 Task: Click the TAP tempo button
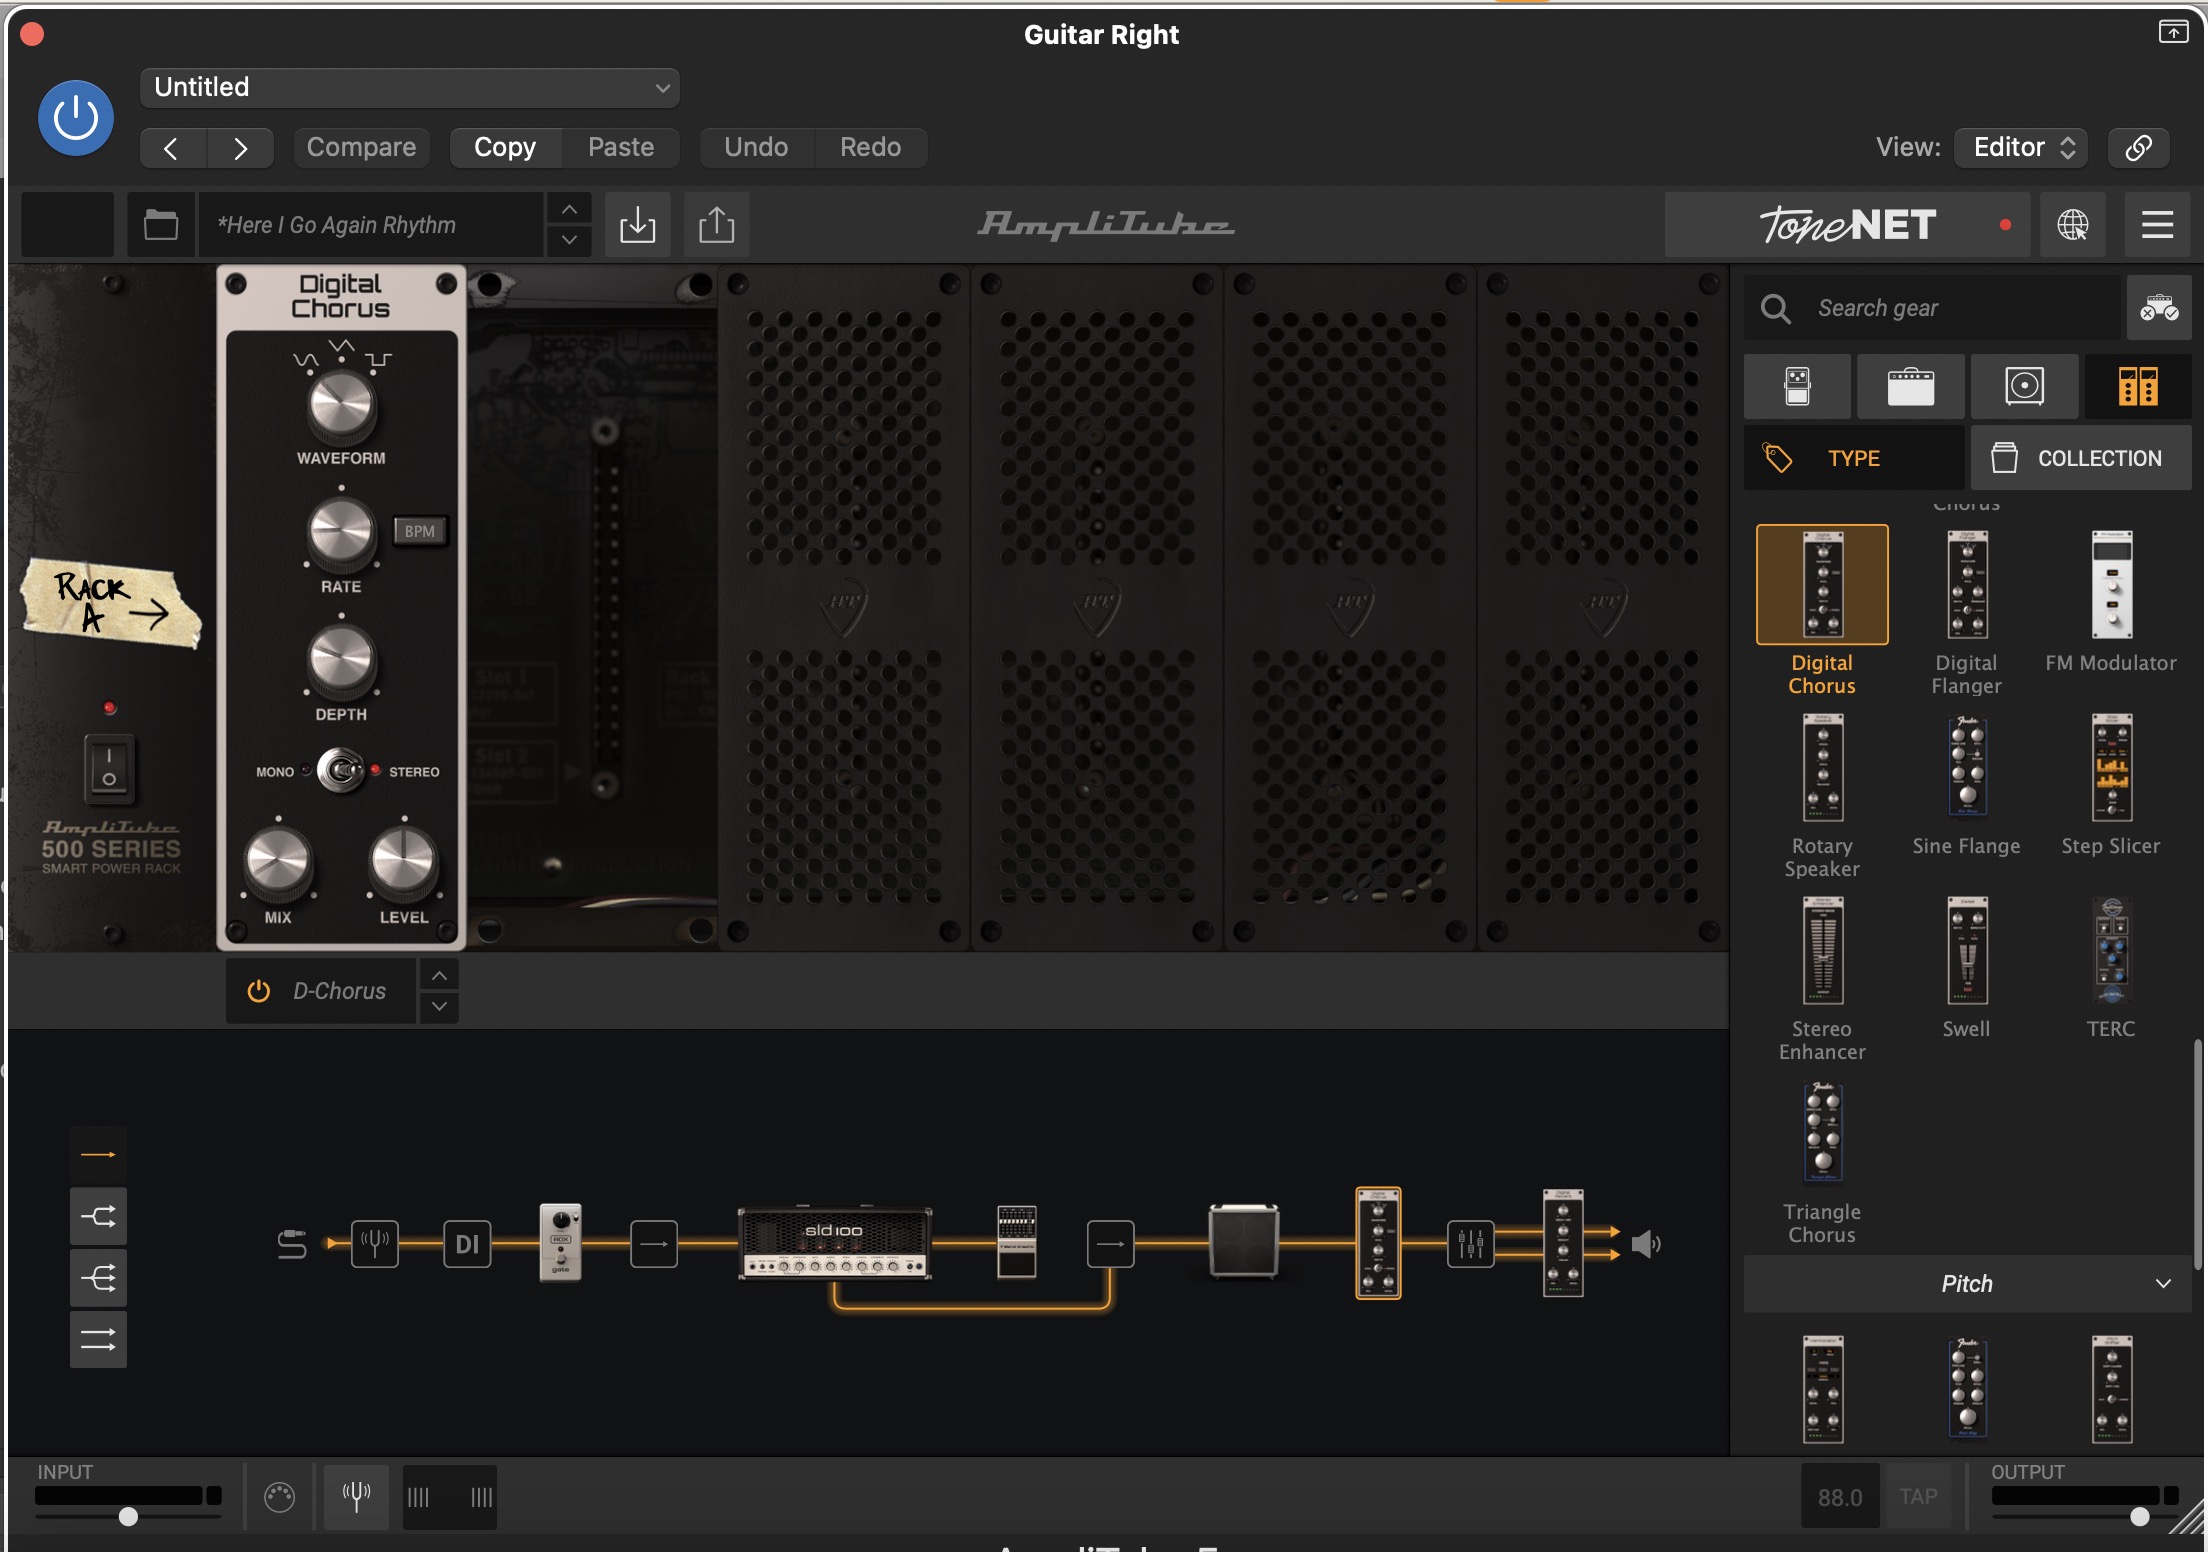[1918, 1497]
